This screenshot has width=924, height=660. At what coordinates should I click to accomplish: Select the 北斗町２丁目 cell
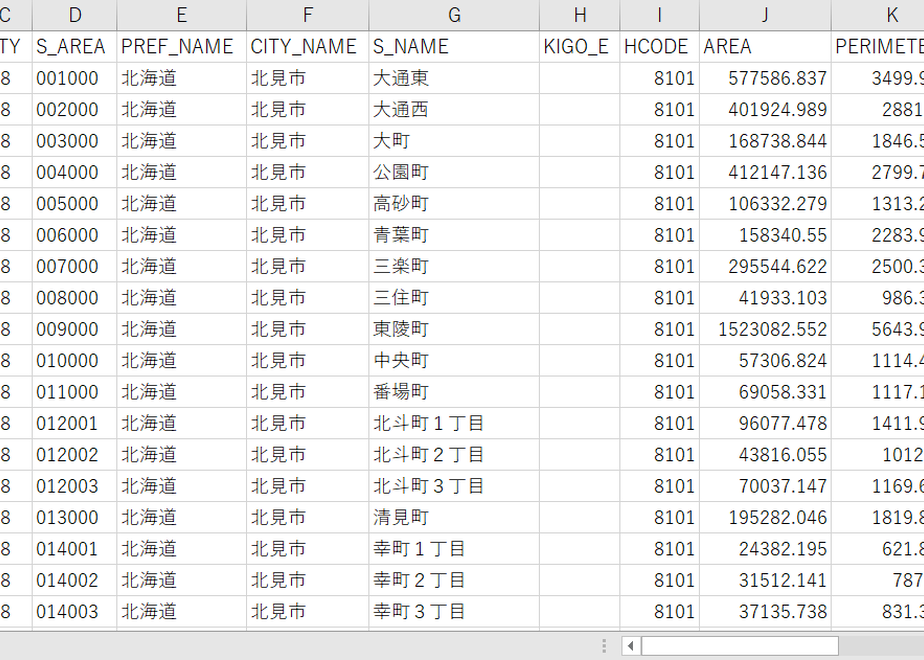tap(454, 455)
